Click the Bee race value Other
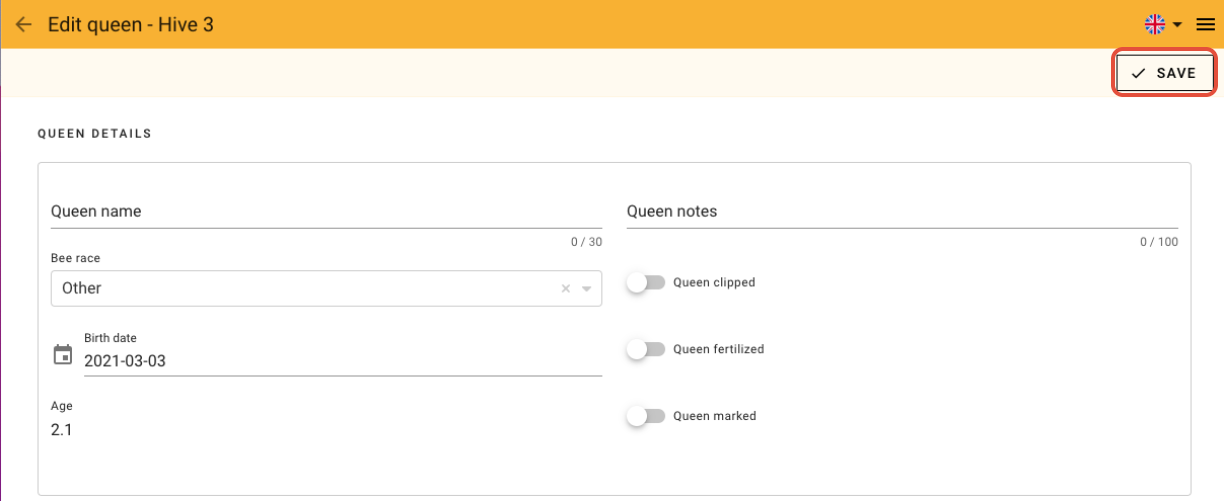This screenshot has height=501, width=1224. pyautogui.click(x=82, y=288)
